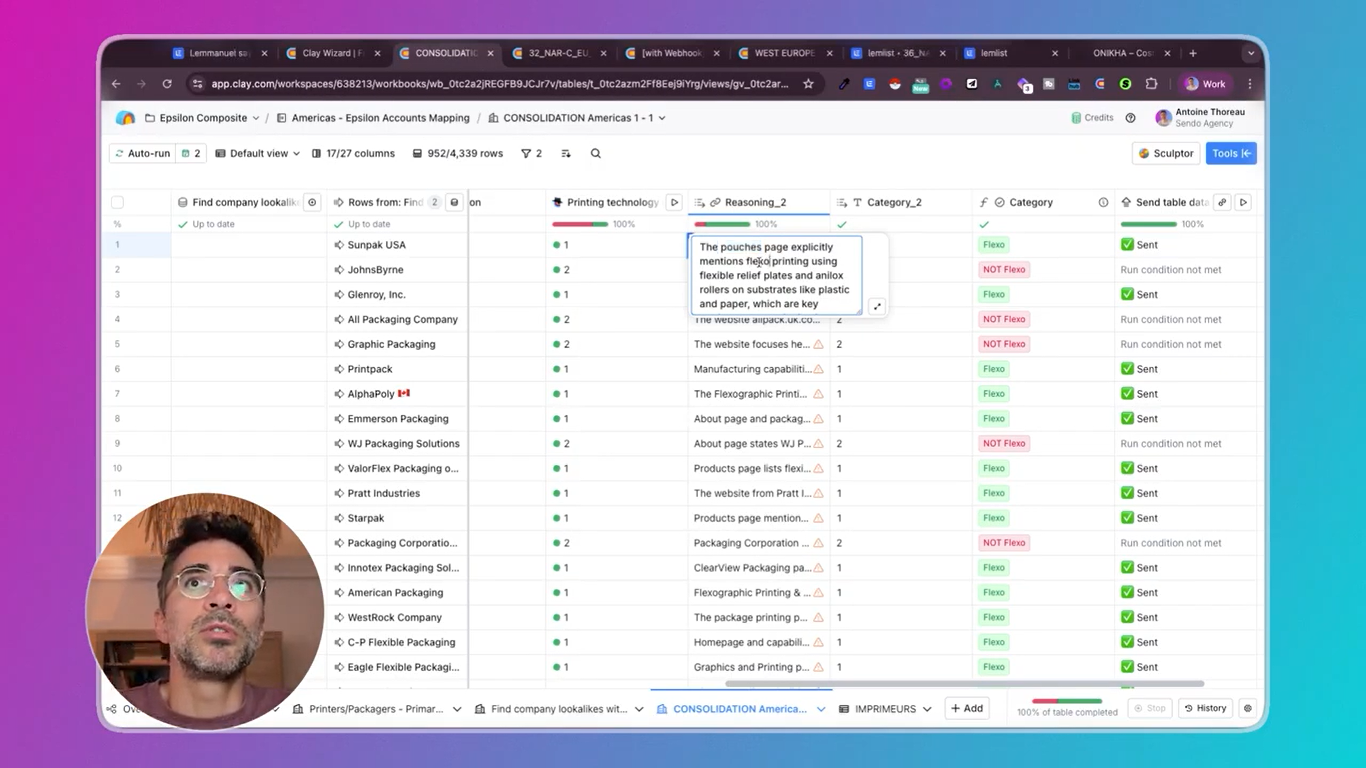Select the Reasoning_2 column header
This screenshot has height=768, width=1366.
[758, 202]
